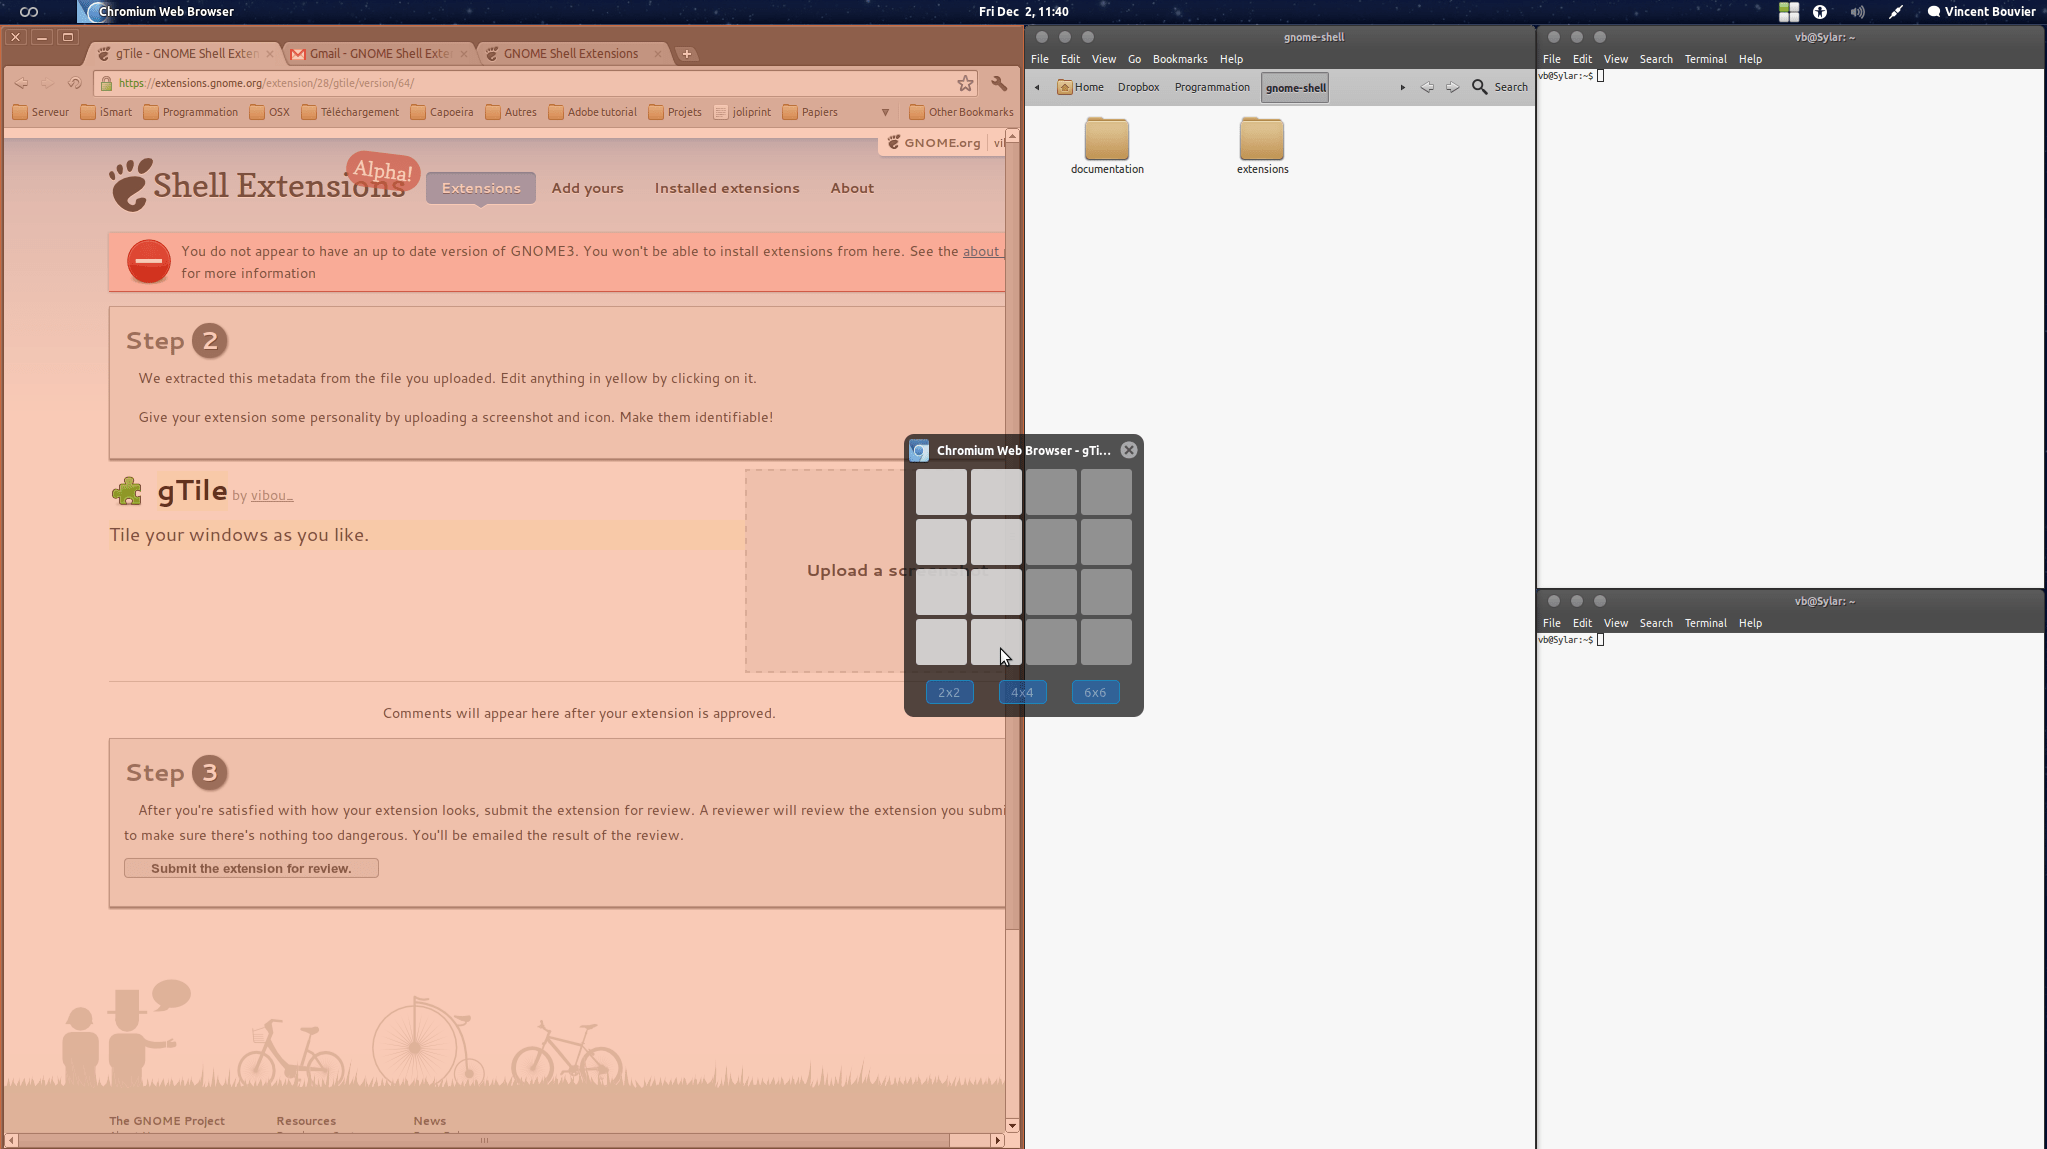The height and width of the screenshot is (1149, 2047).
Task: Open a new Chromium tab
Action: pos(687,54)
